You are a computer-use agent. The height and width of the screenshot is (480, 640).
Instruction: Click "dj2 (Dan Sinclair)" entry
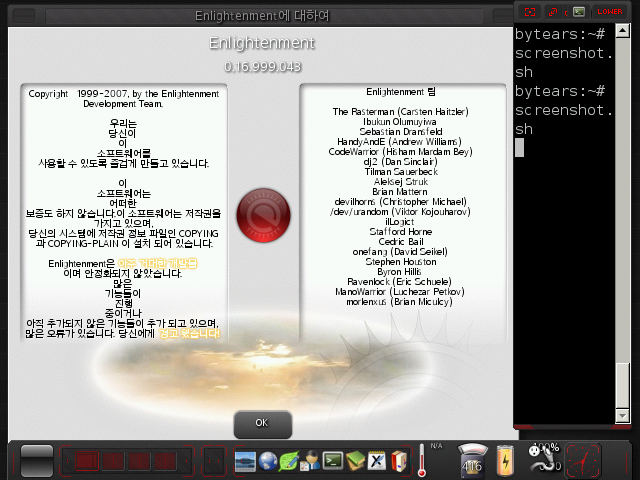pos(400,162)
